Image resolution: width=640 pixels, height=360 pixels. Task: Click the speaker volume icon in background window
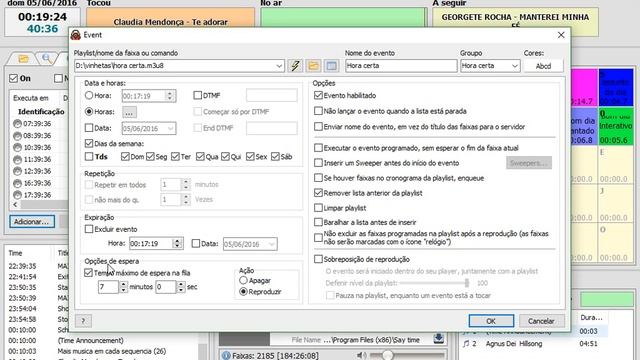361,356
